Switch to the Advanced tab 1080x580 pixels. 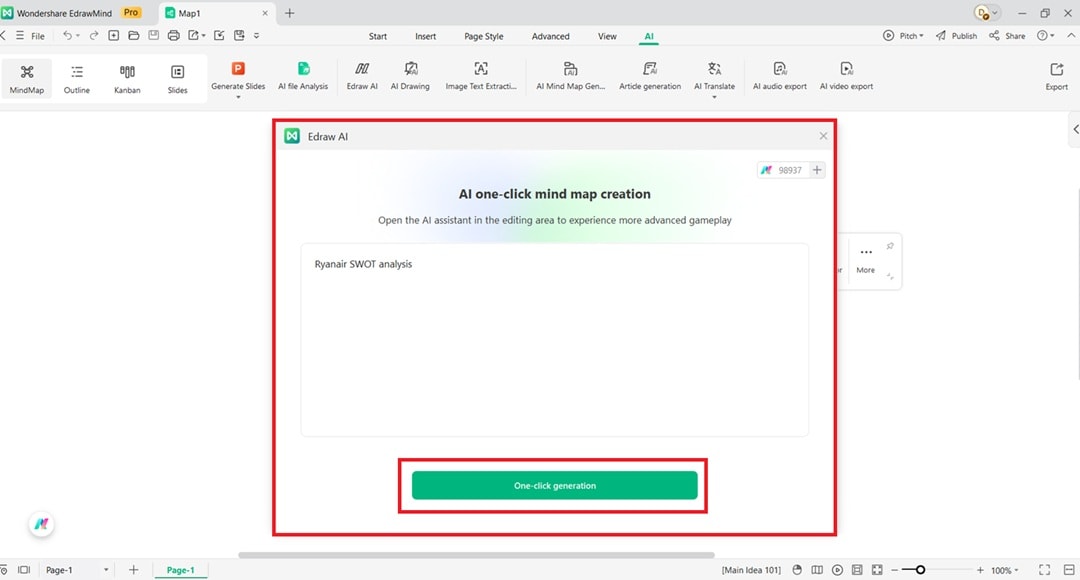pos(550,36)
